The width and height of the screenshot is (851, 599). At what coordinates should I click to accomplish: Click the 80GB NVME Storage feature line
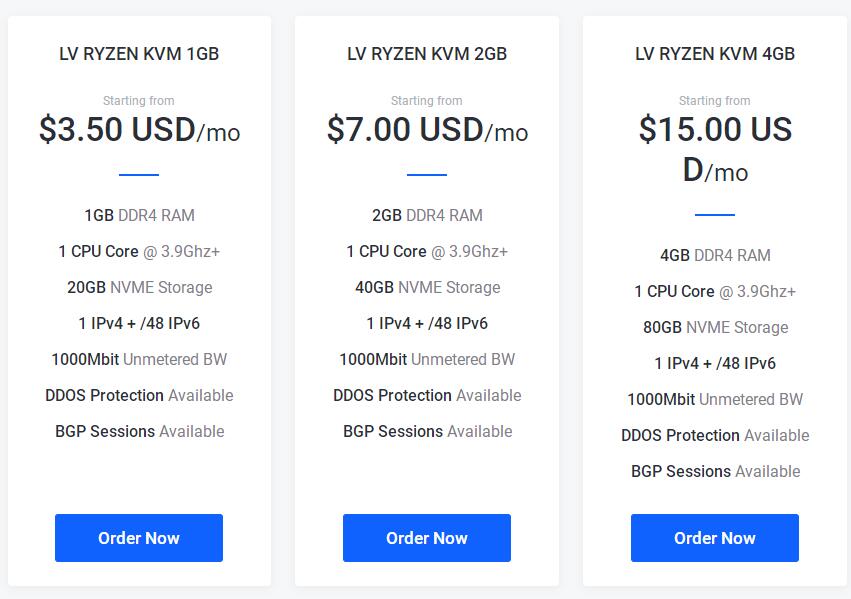715,327
